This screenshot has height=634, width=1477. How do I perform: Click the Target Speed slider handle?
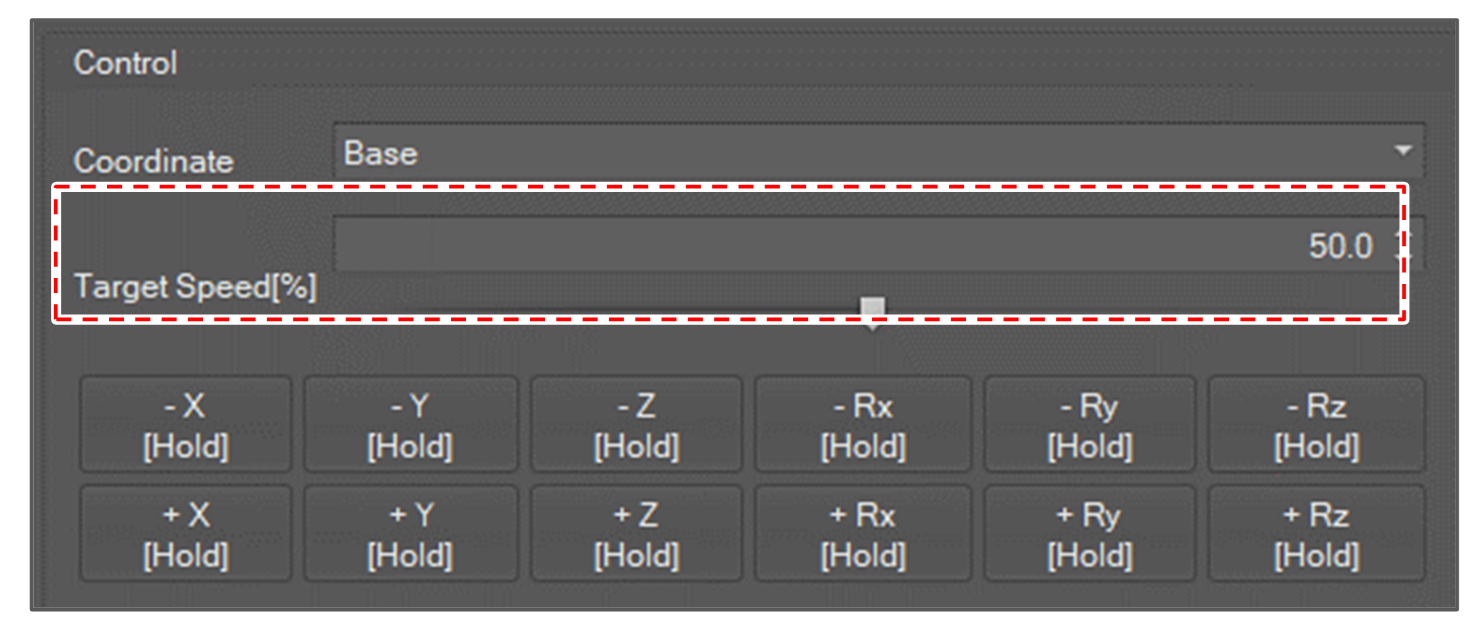(x=873, y=309)
